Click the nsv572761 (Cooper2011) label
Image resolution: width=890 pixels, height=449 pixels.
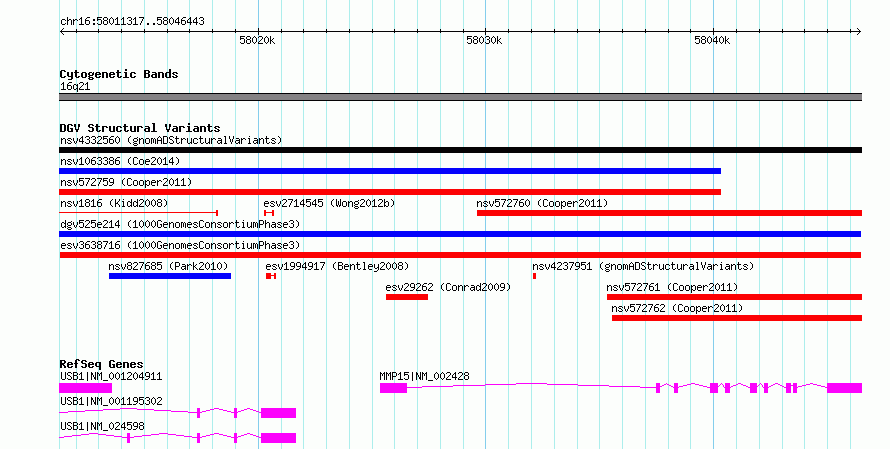click(x=672, y=287)
